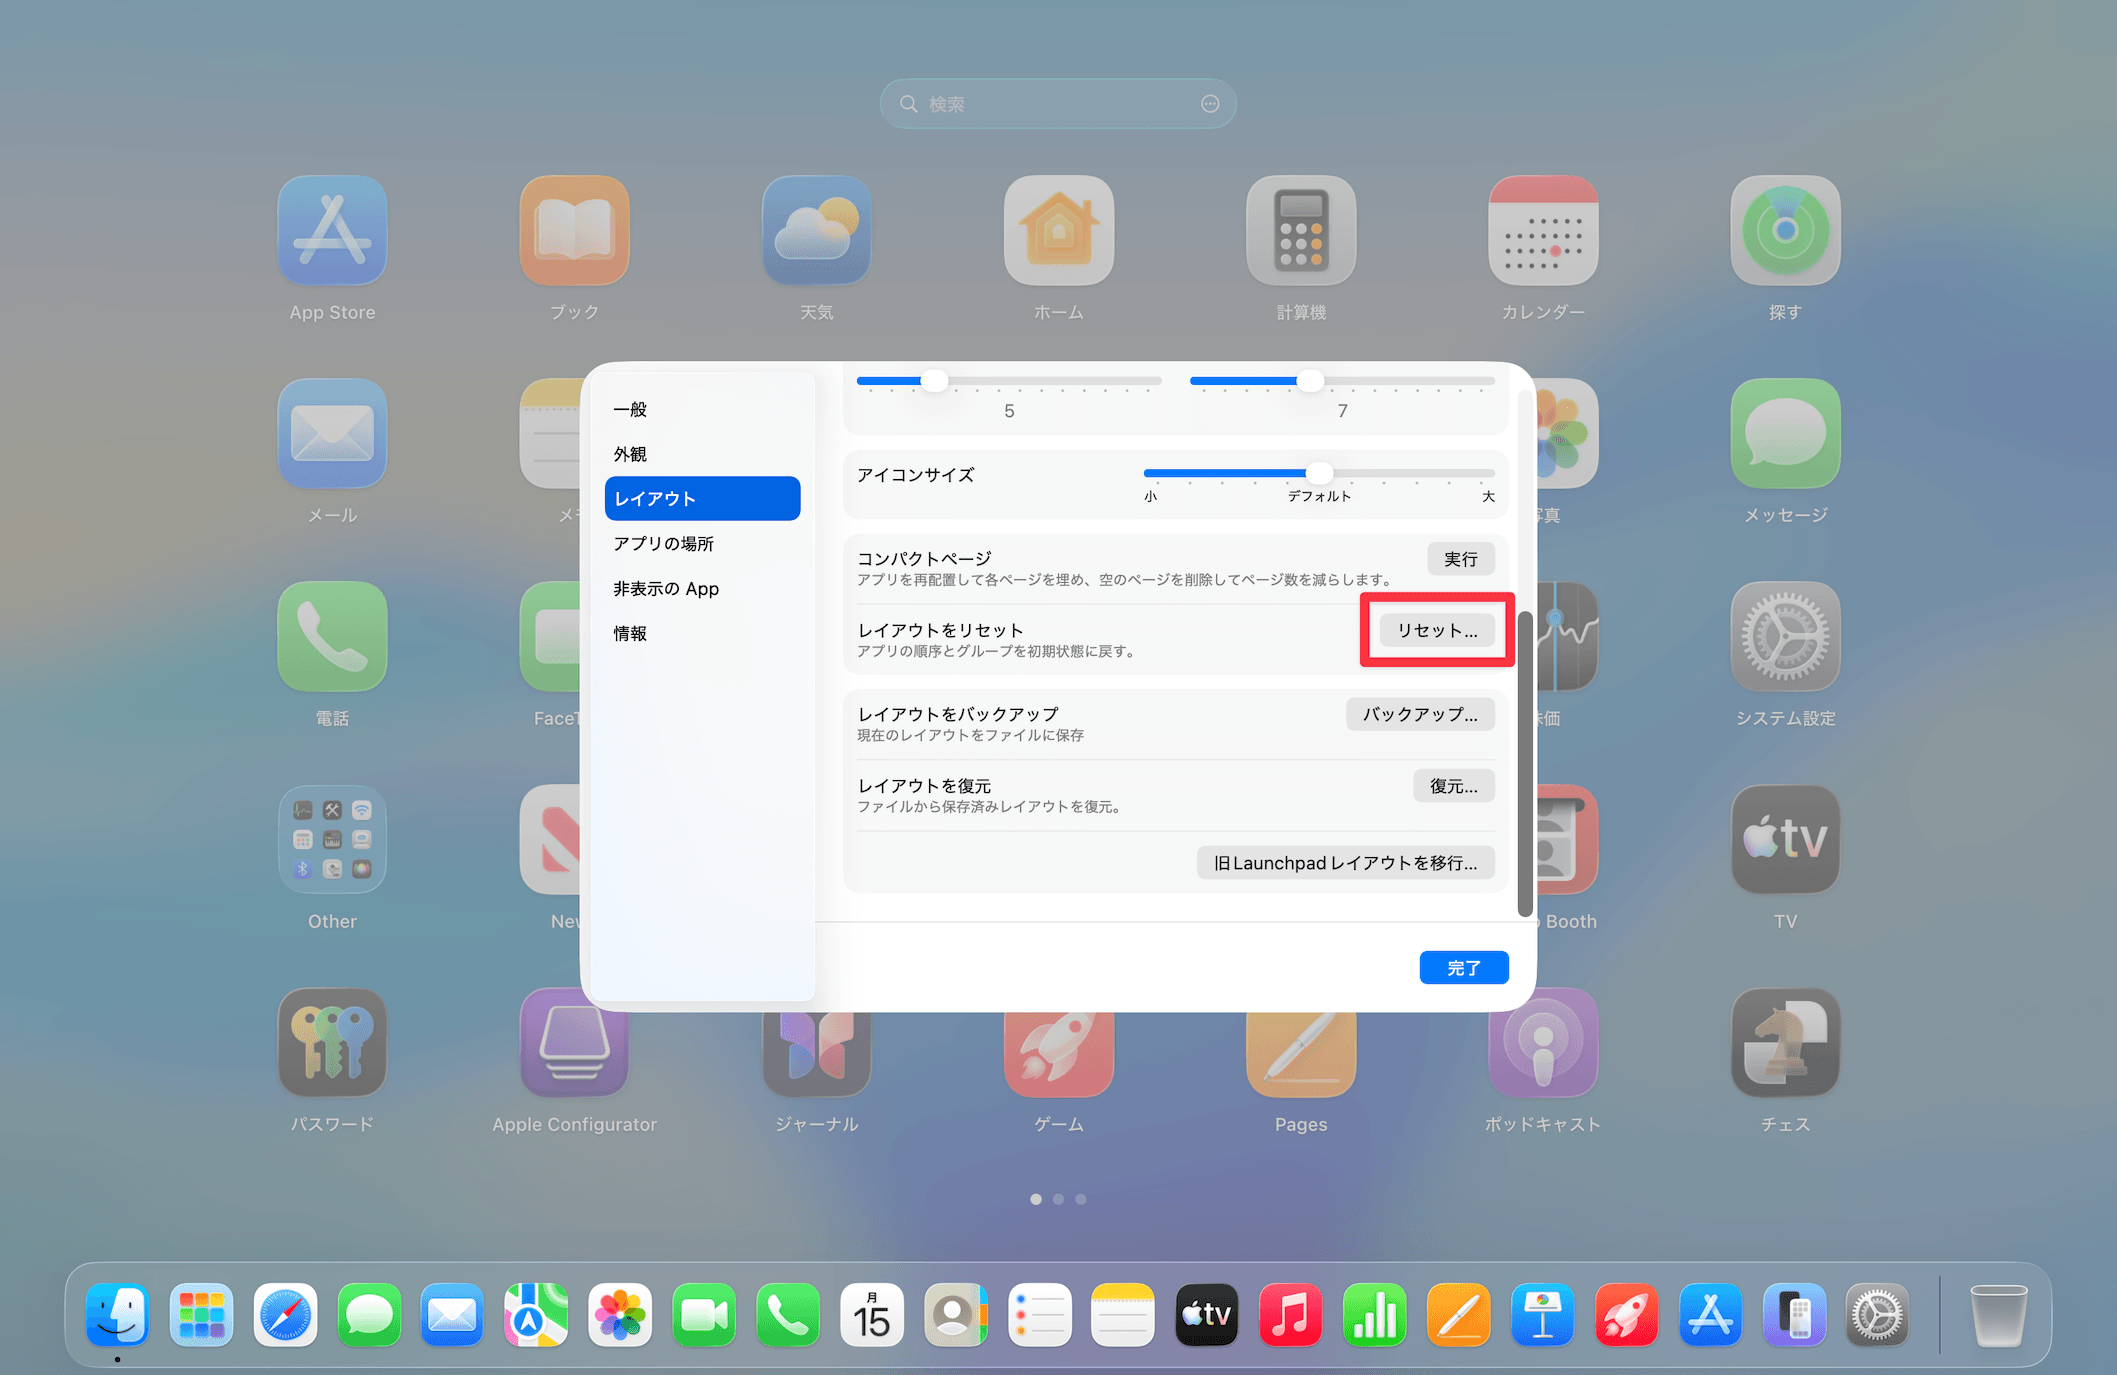The image size is (2117, 1375).
Task: Open システム設定 in the app grid
Action: tap(1785, 637)
